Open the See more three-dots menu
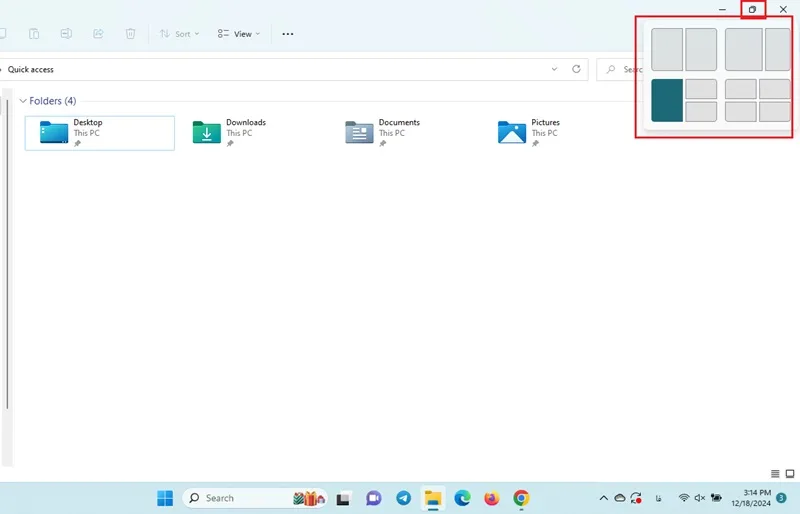 point(288,34)
